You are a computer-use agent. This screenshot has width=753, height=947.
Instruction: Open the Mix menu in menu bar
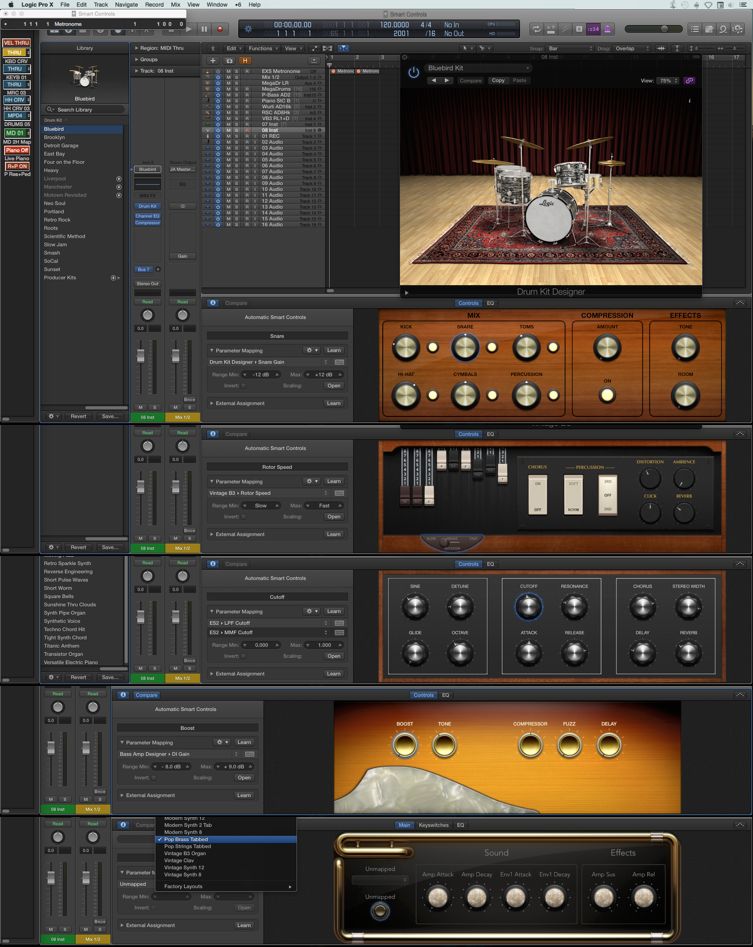coord(175,4)
